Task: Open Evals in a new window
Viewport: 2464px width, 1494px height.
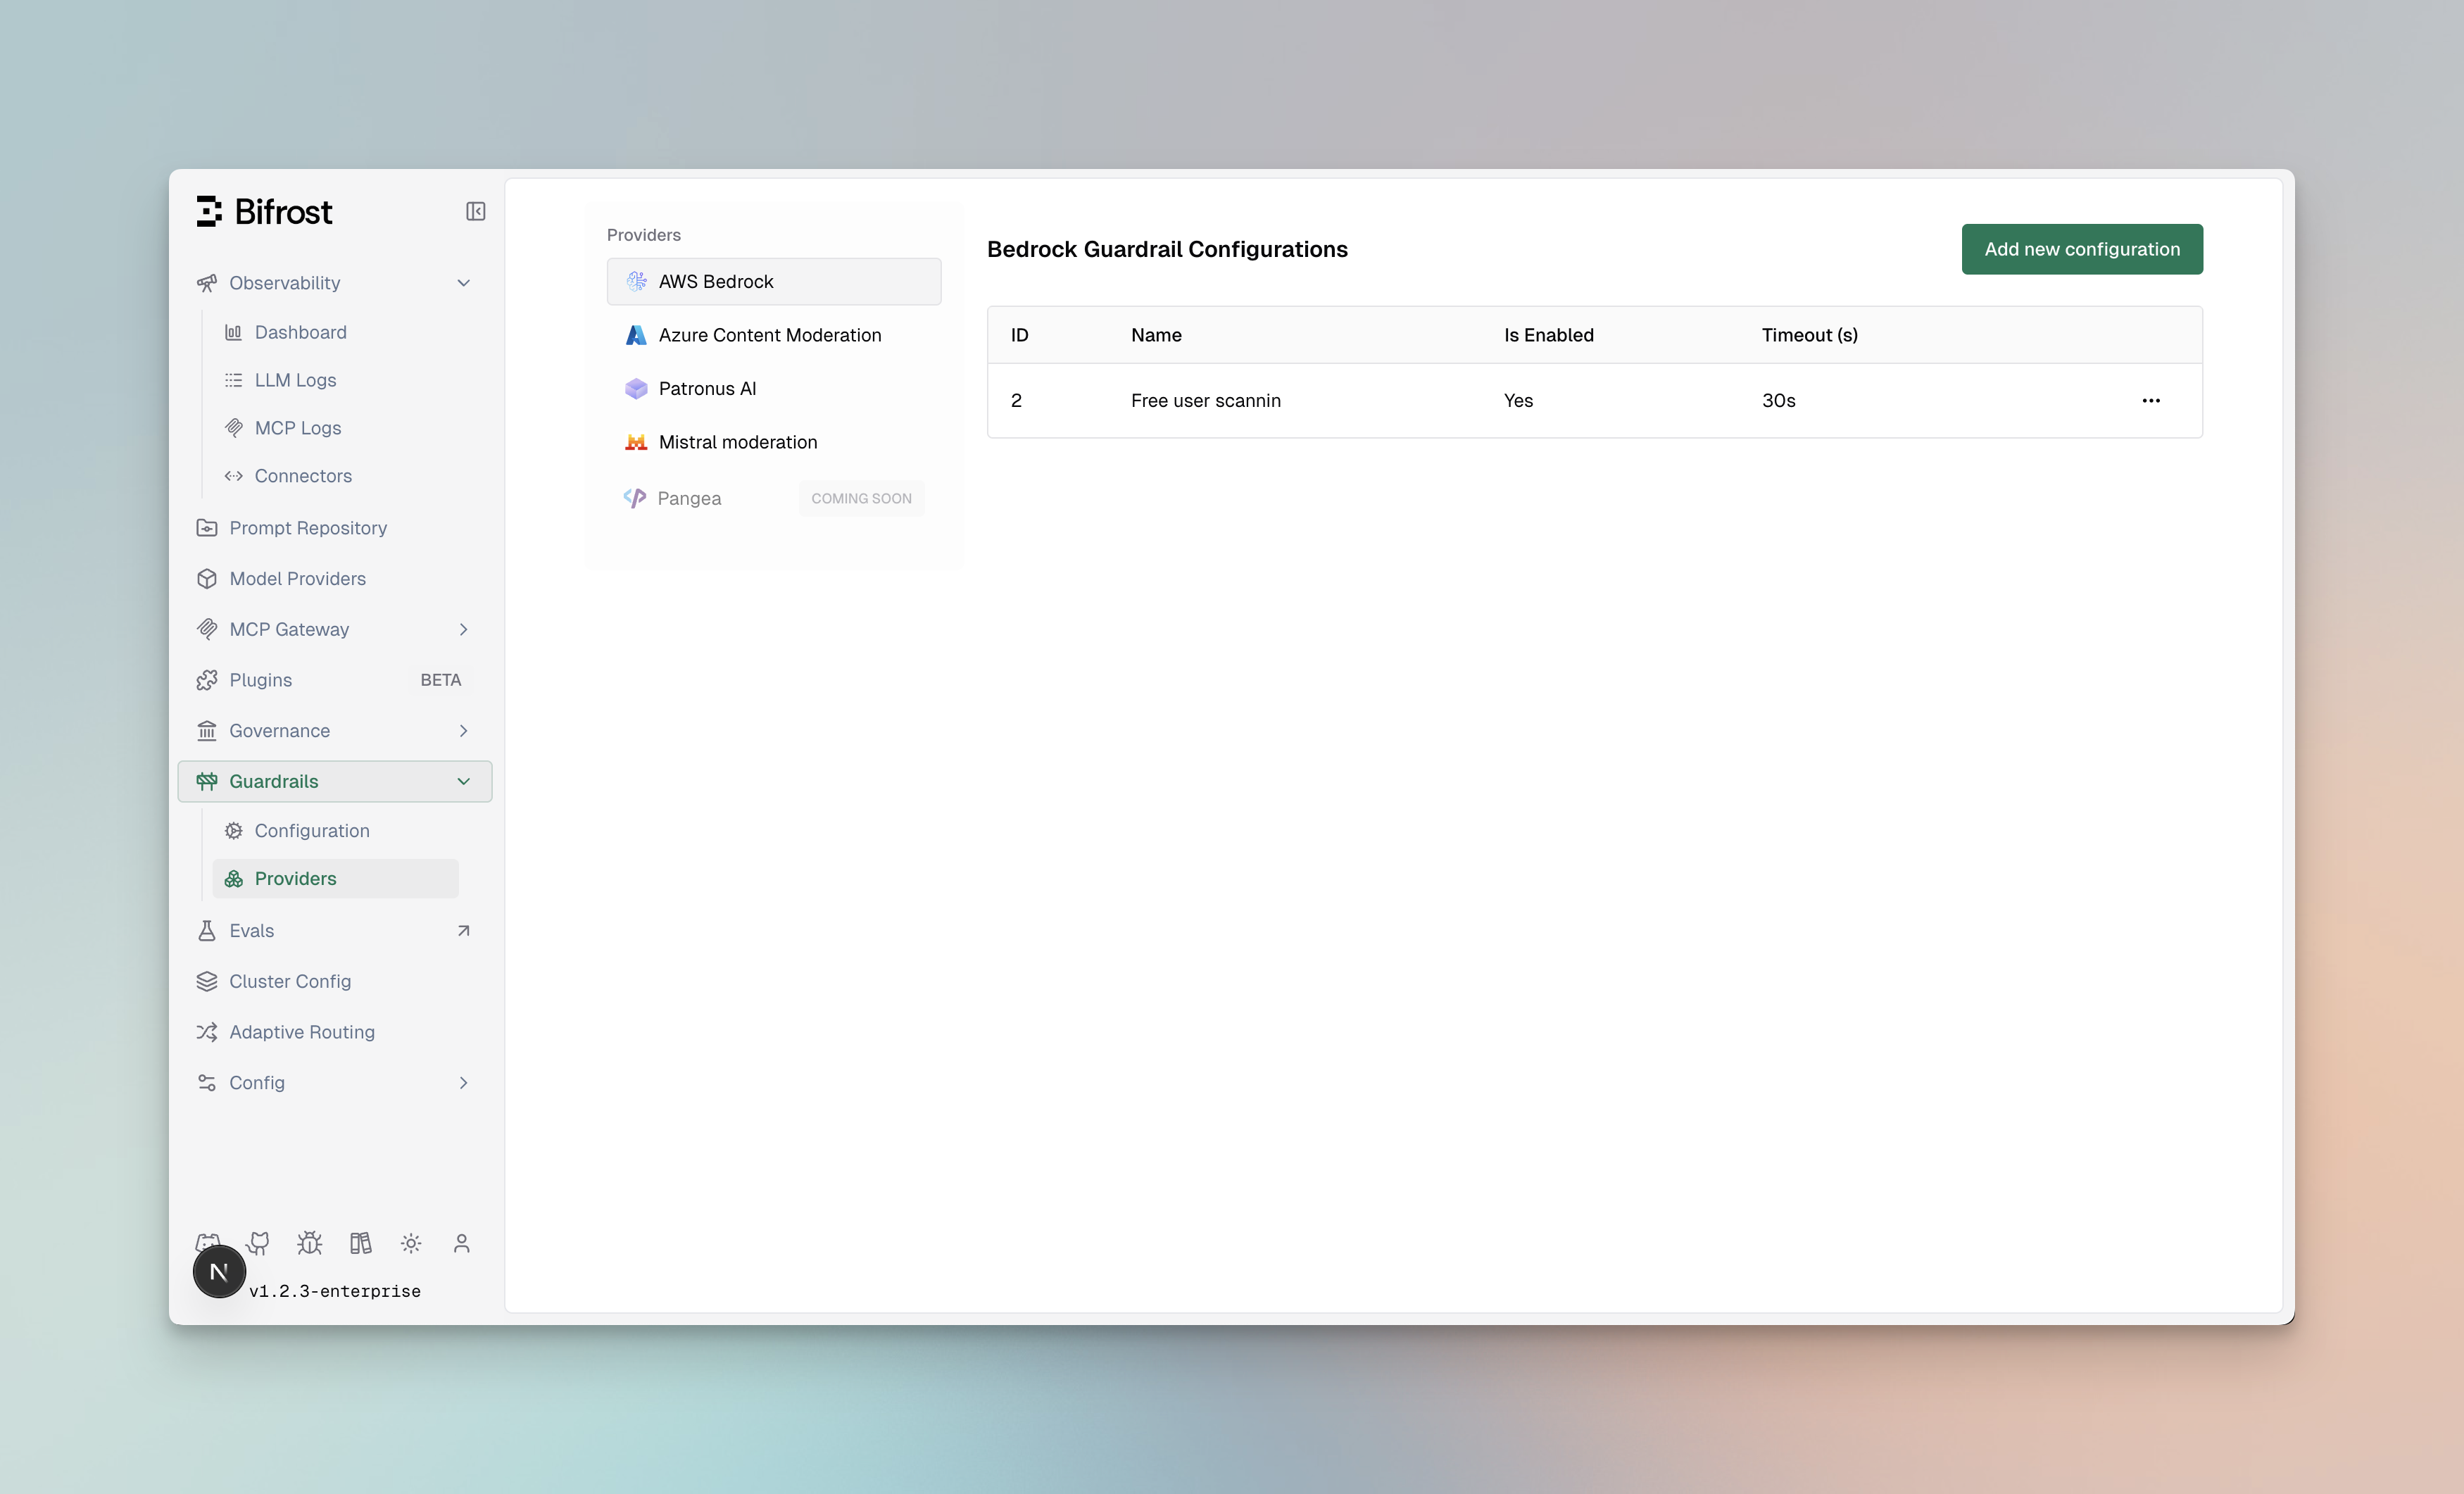Action: point(334,930)
